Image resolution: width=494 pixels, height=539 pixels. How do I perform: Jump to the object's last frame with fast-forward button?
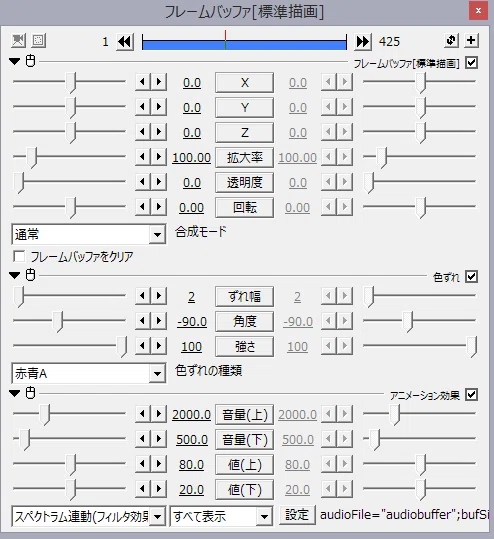tap(363, 42)
